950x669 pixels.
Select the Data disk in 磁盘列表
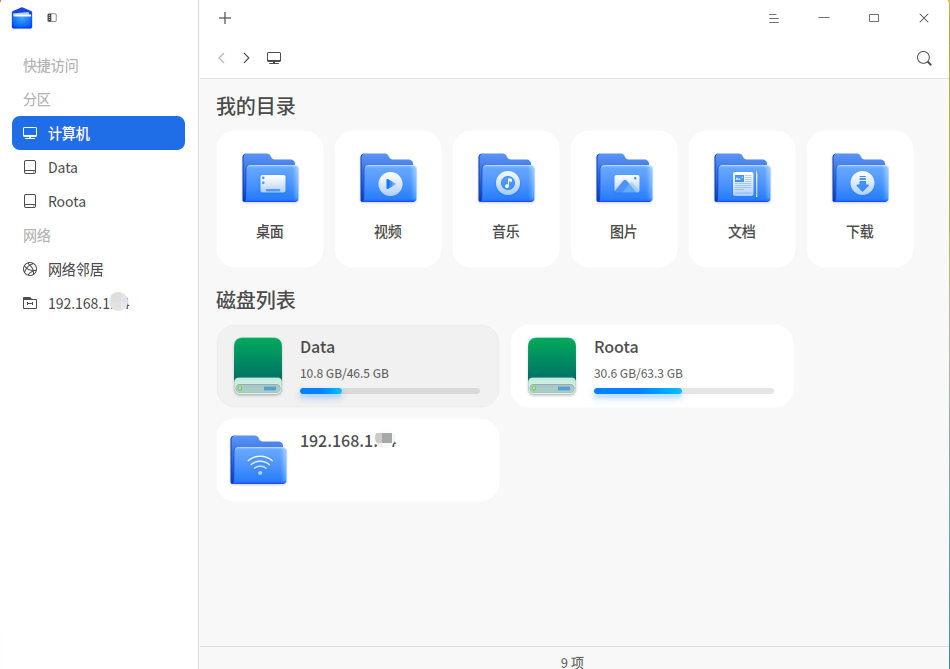[357, 366]
